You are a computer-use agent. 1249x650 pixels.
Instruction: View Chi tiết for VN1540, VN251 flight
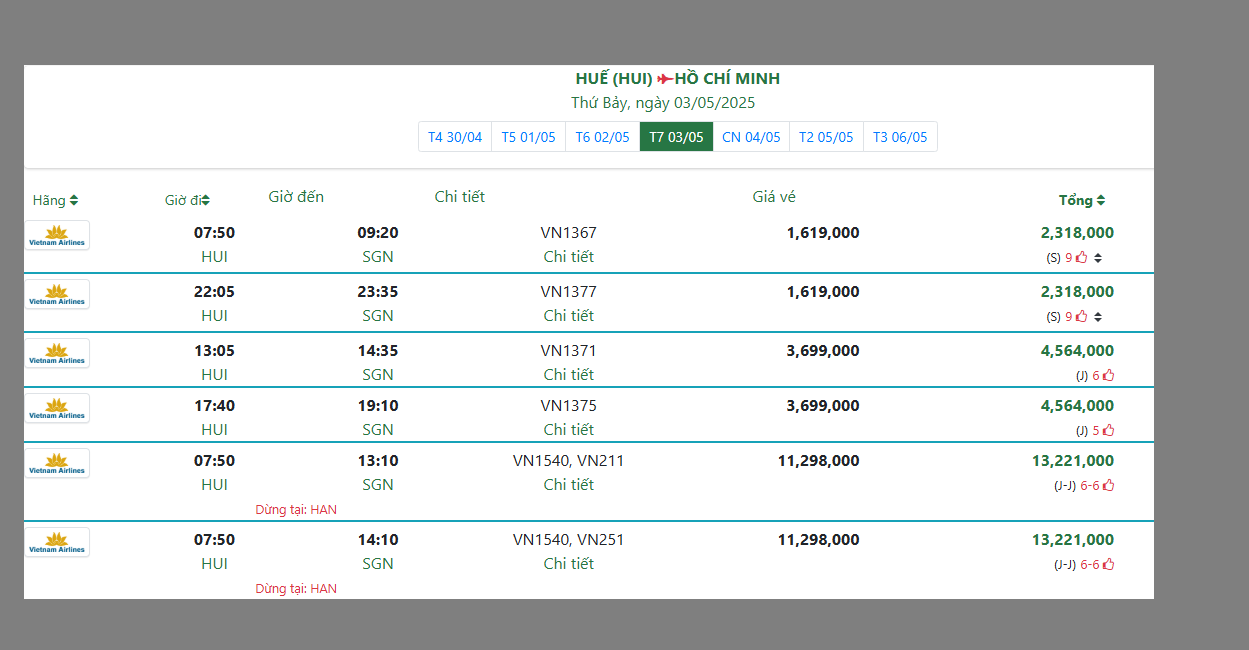tap(568, 564)
